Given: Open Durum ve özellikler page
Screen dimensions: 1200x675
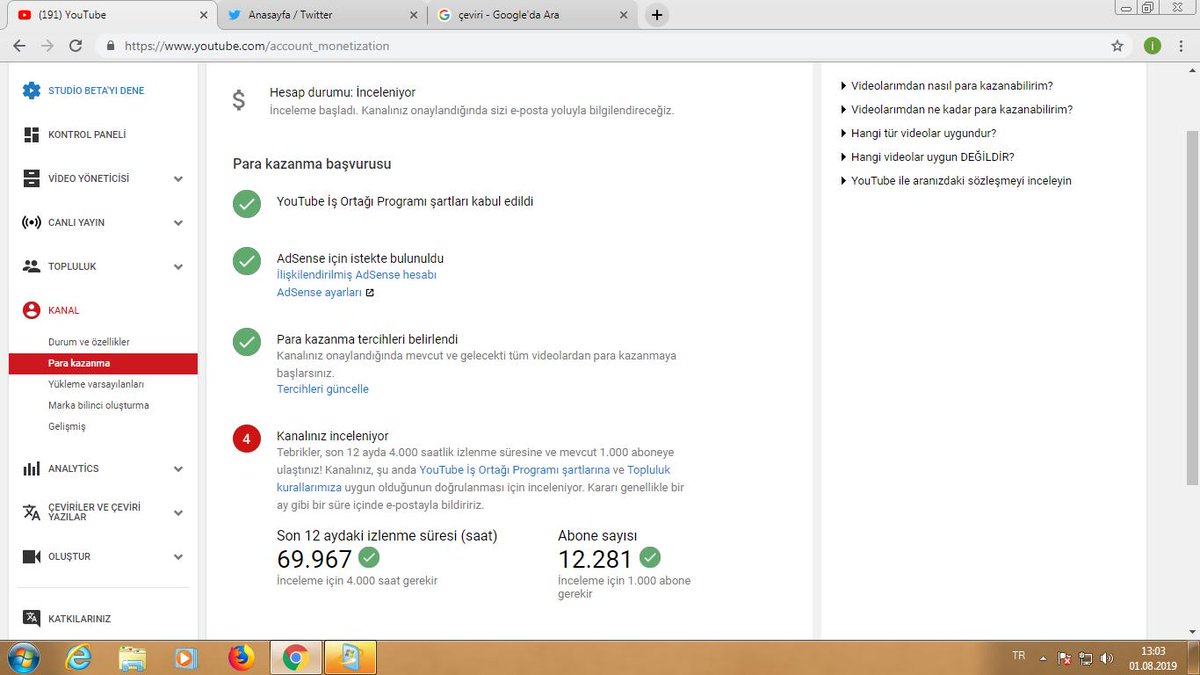Looking at the screenshot, I should point(89,342).
